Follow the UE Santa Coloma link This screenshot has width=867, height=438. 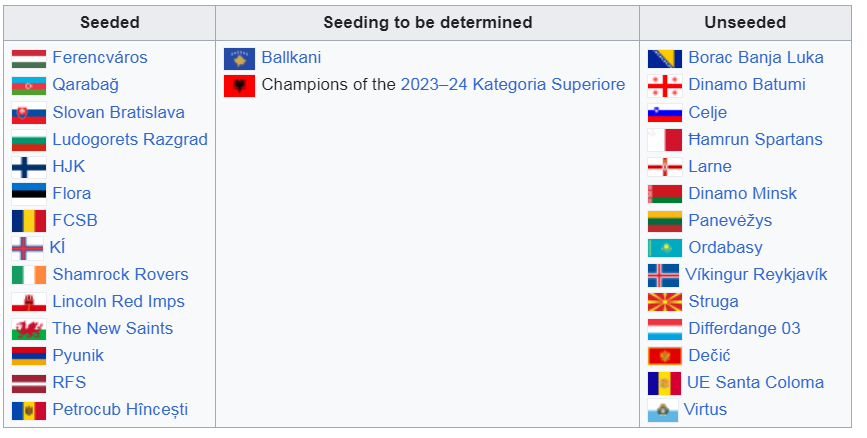755,382
